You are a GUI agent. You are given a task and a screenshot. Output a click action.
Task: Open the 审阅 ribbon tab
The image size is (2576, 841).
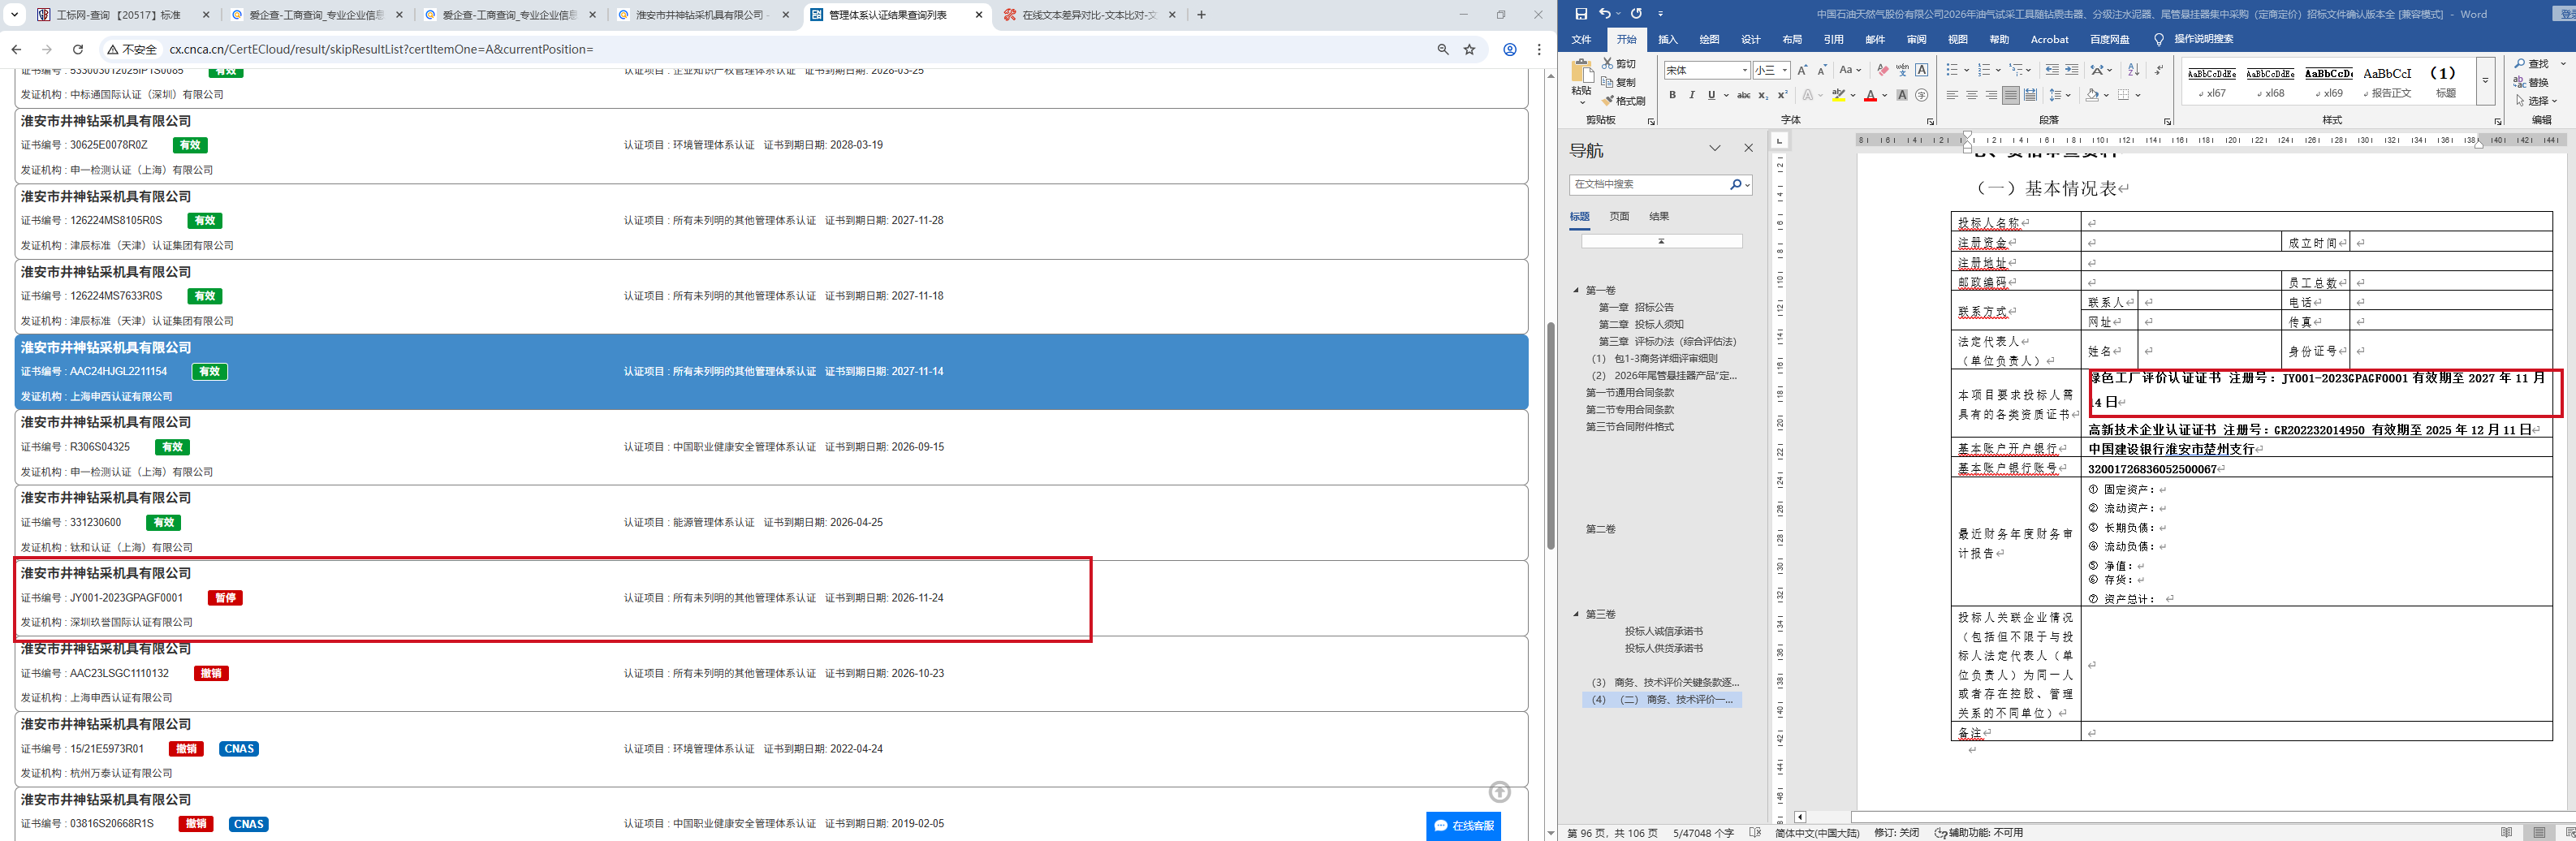tap(1916, 40)
